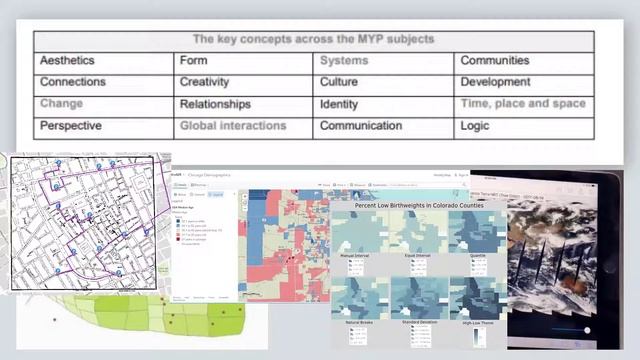Click the 'Aesthetics' table cell
This screenshot has height=360, width=640.
pos(104,63)
